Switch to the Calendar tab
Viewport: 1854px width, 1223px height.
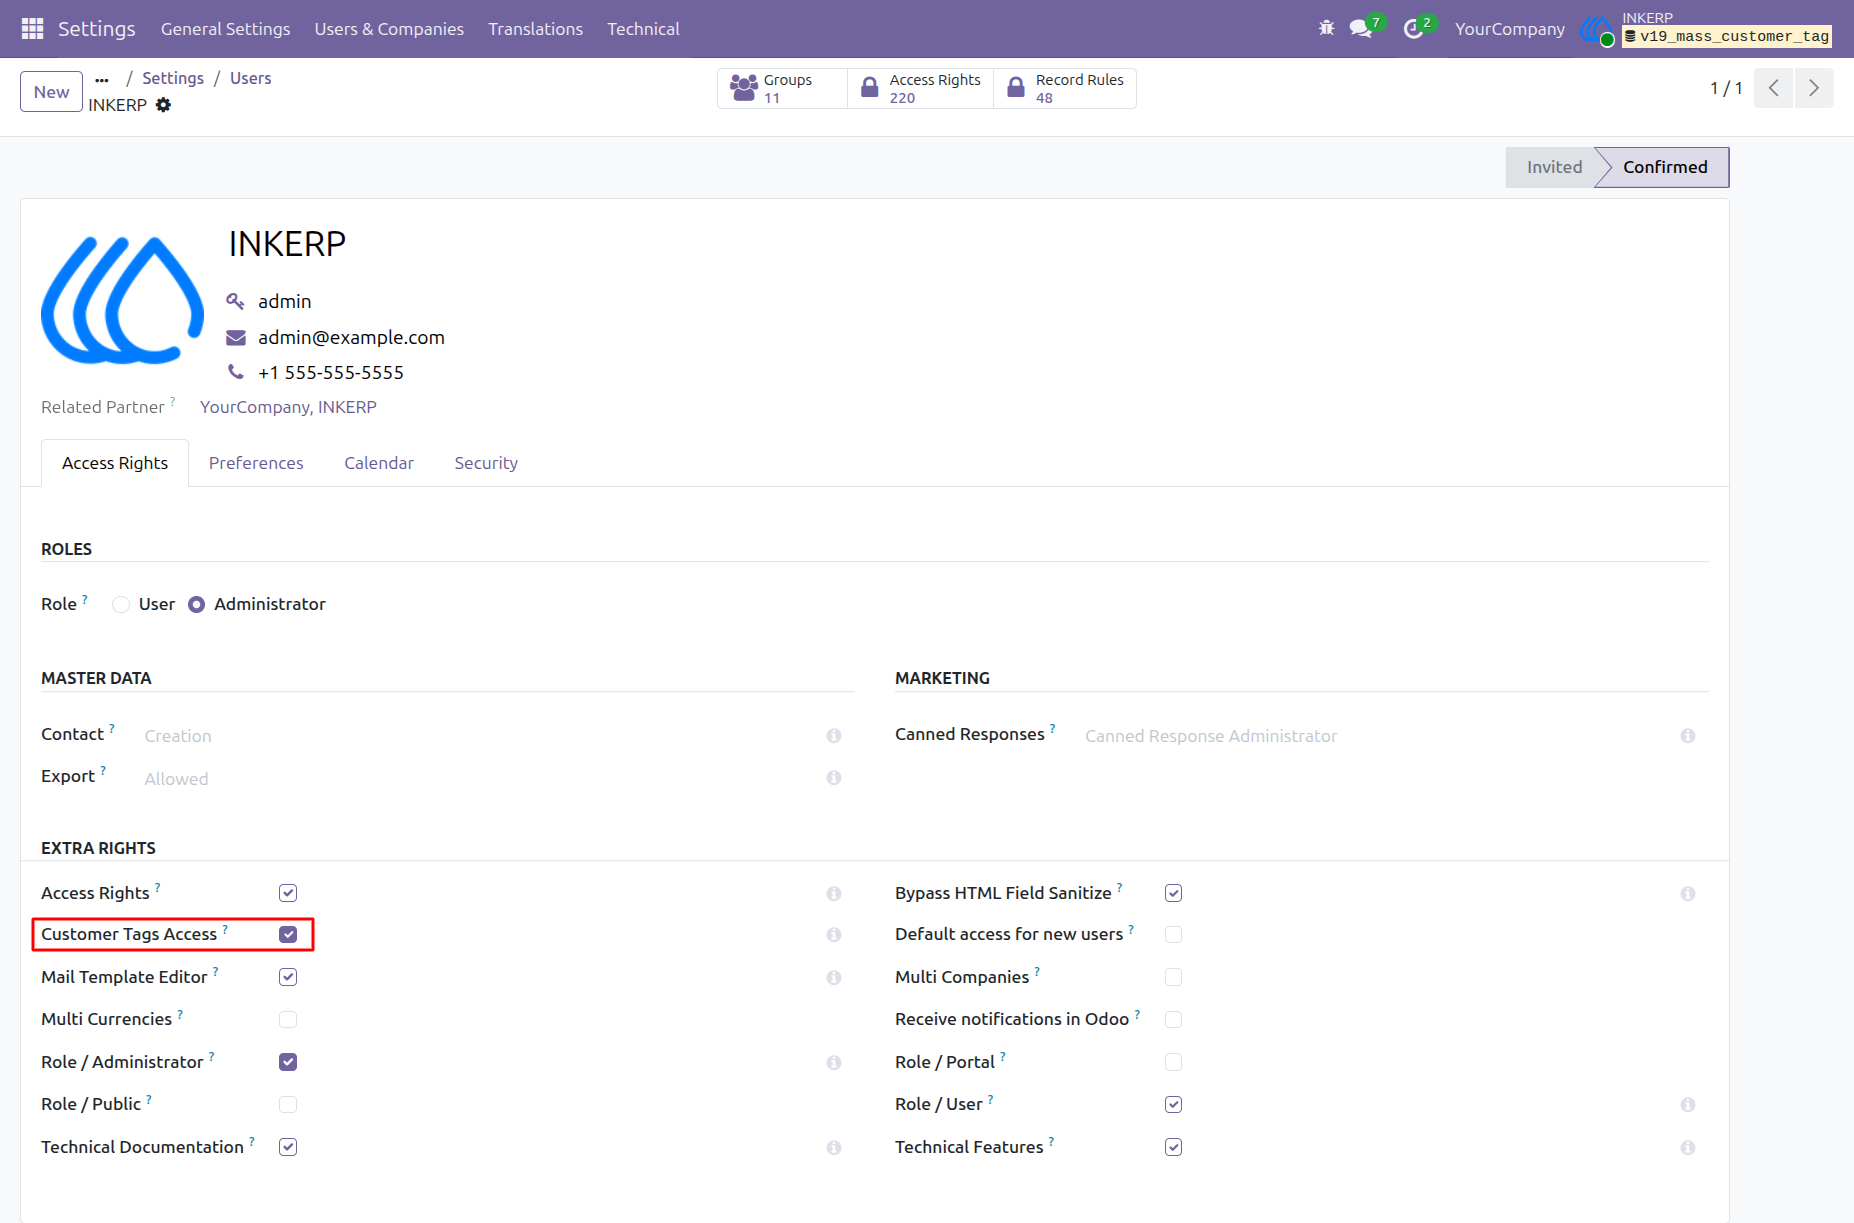[379, 463]
